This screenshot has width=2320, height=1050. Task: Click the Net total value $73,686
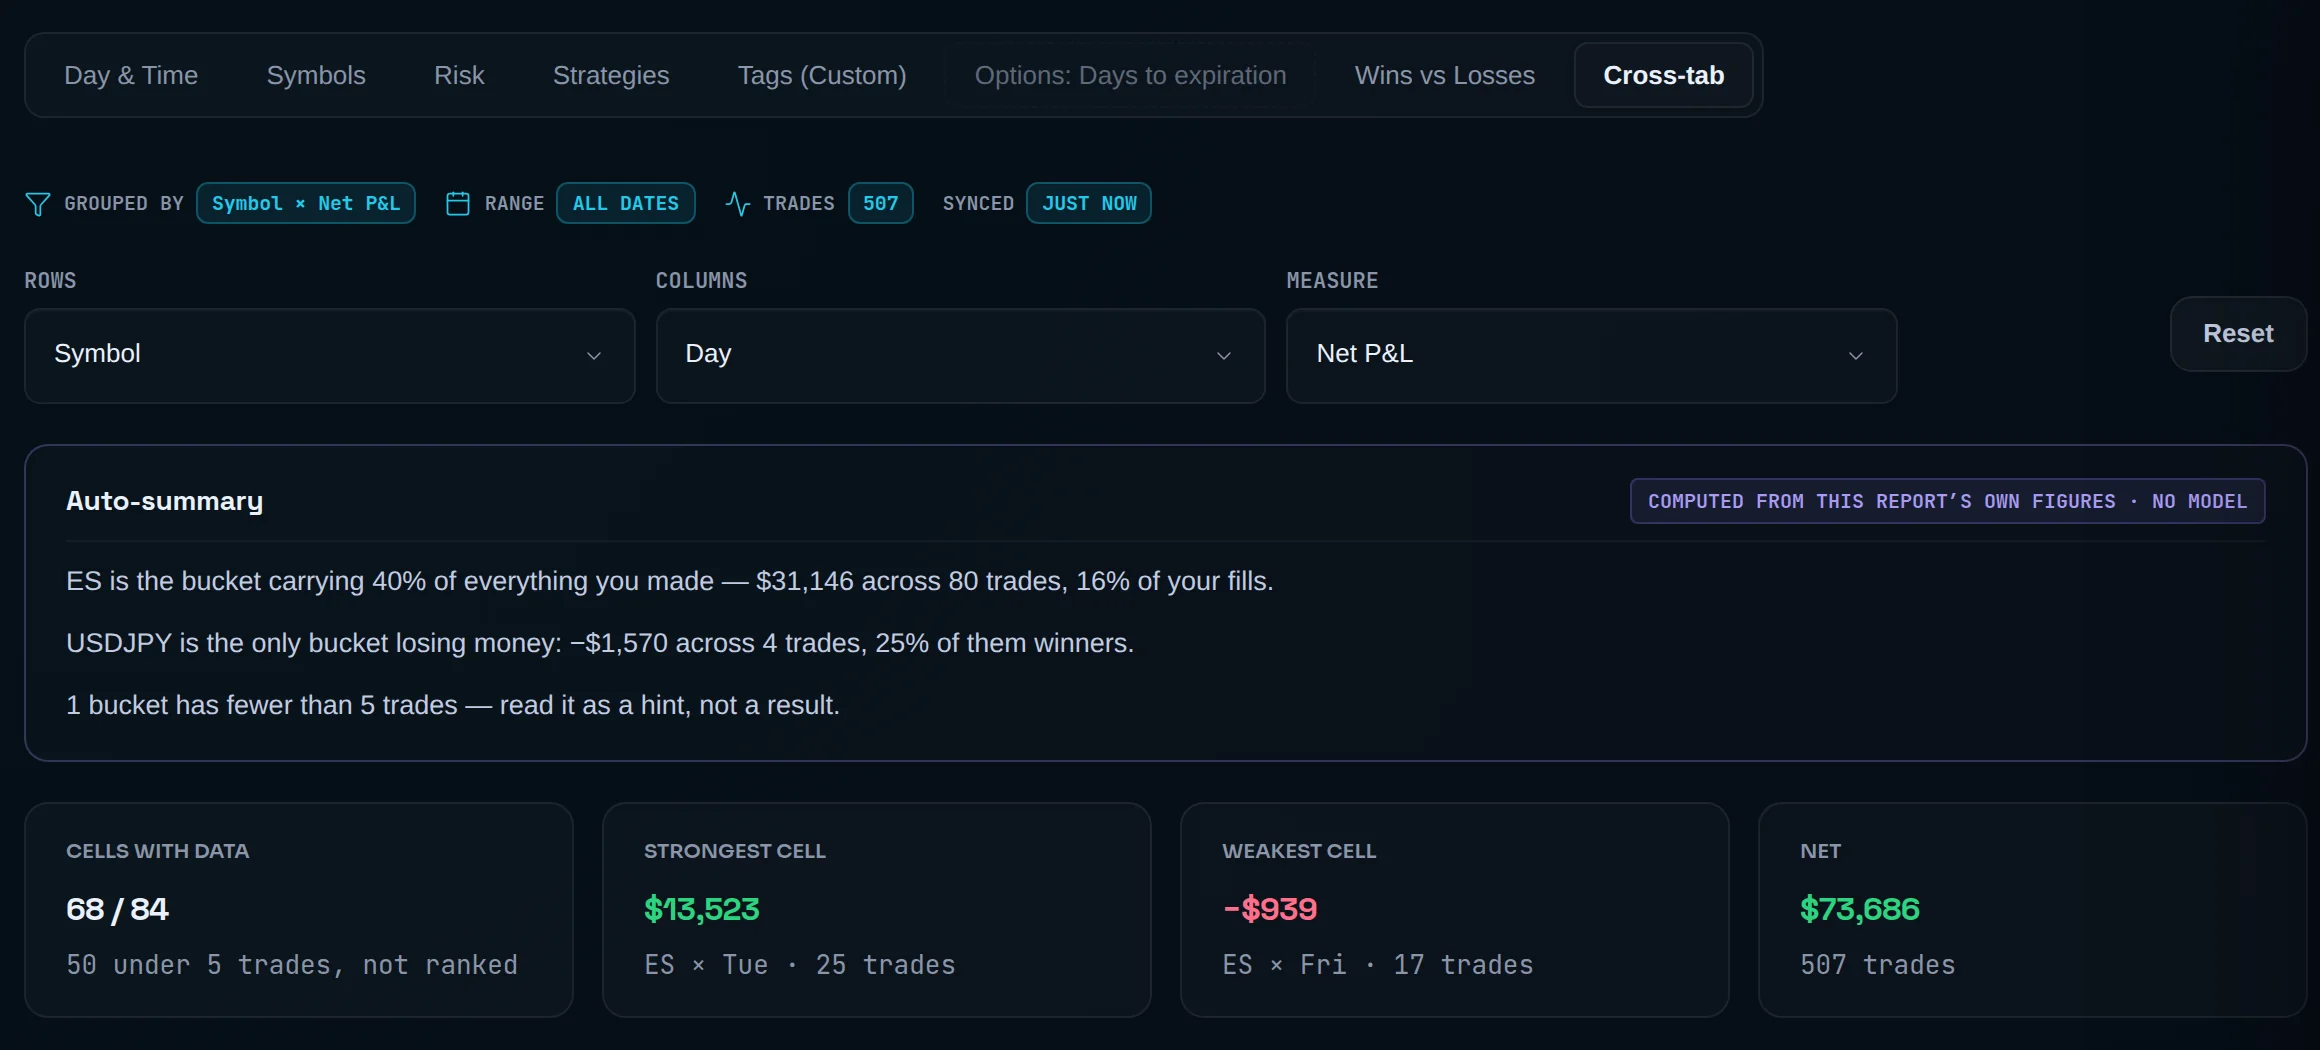1860,909
